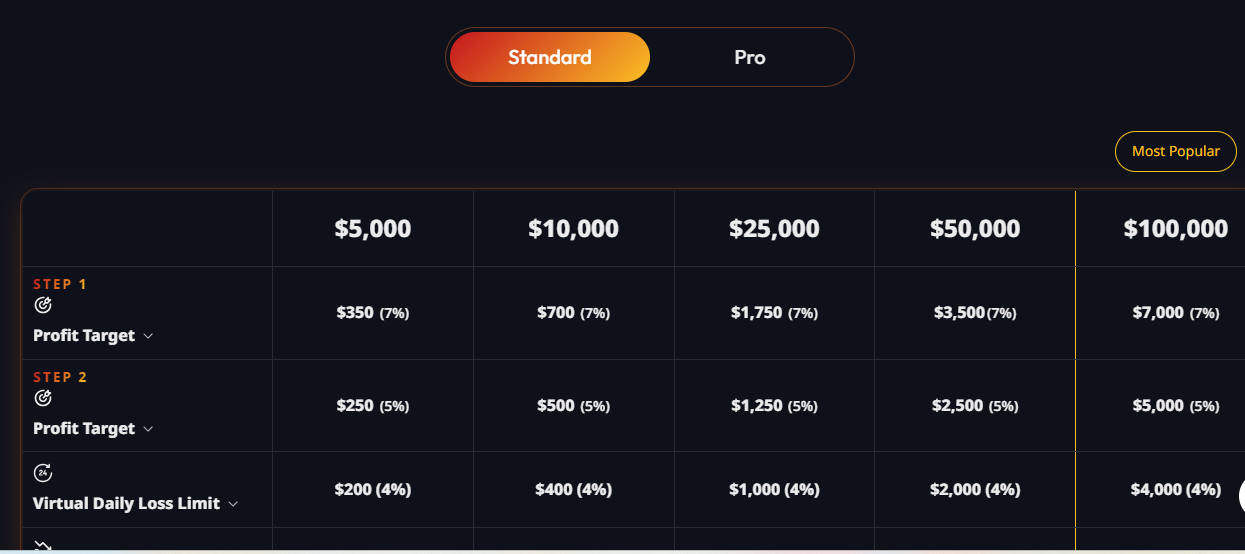Click the $500 (5%) Step 2 cell
1245x554 pixels.
[x=573, y=406]
